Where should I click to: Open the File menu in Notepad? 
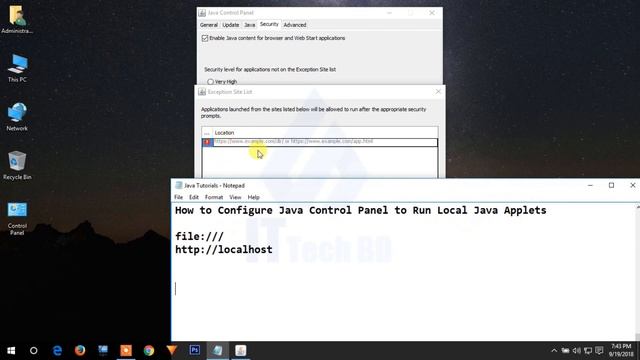[178, 197]
